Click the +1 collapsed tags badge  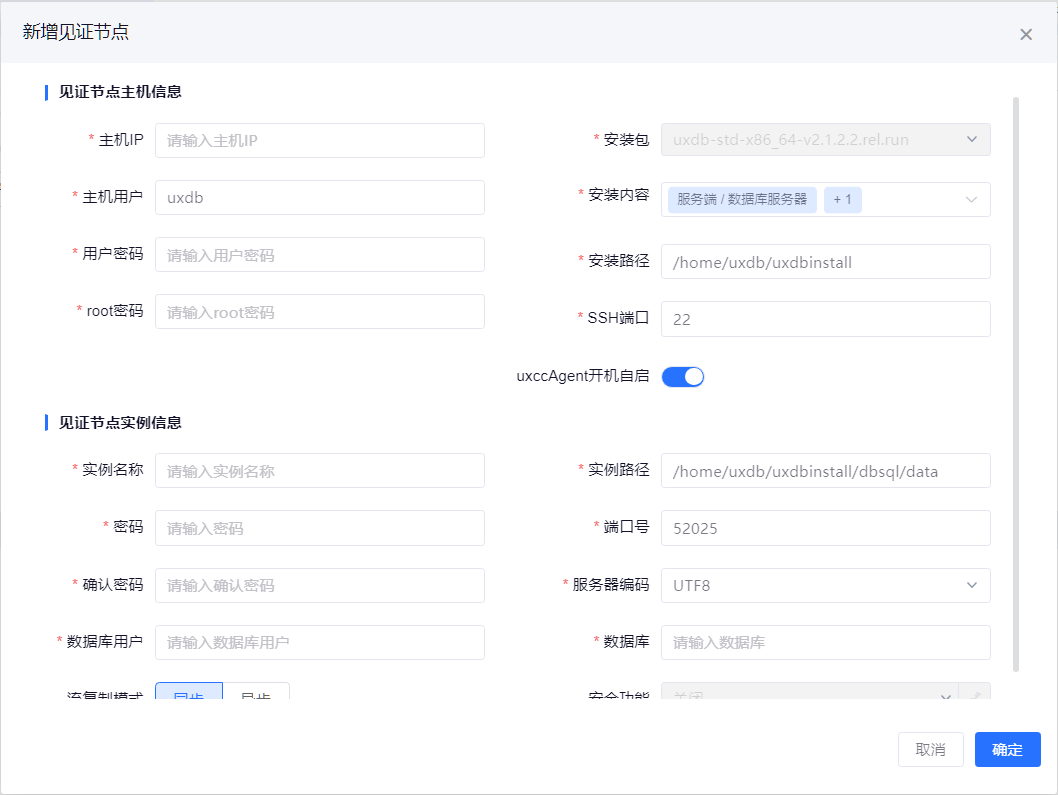click(x=842, y=199)
